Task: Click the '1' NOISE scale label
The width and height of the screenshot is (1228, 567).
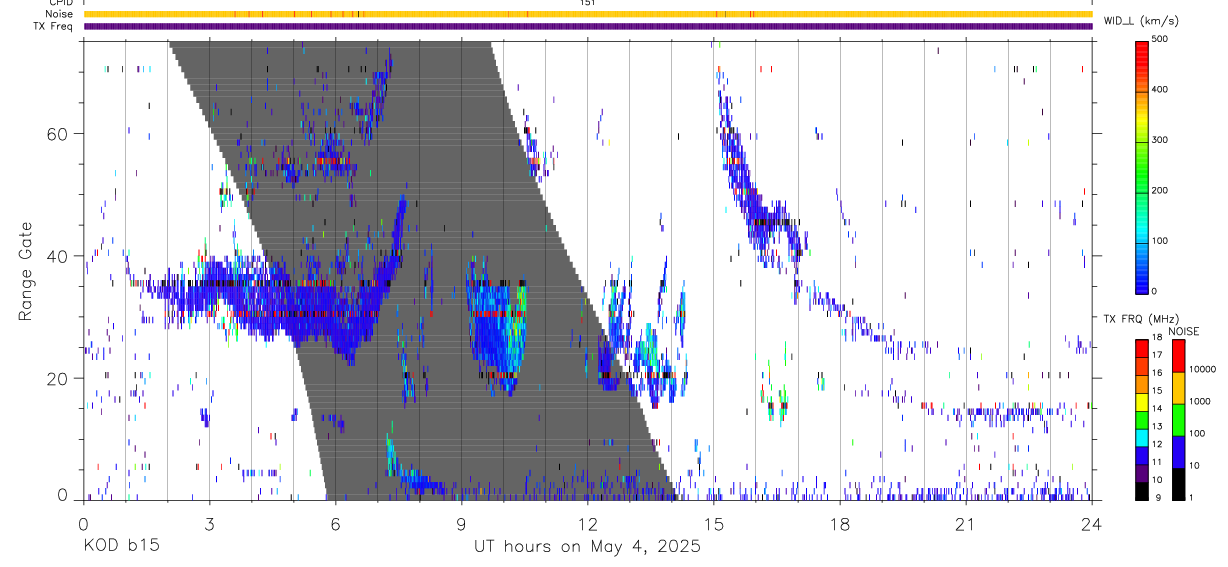Action: pos(1190,498)
